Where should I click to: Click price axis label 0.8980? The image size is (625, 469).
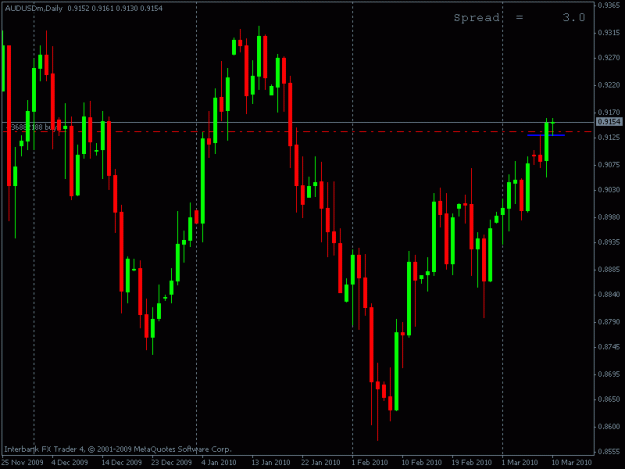pos(609,217)
